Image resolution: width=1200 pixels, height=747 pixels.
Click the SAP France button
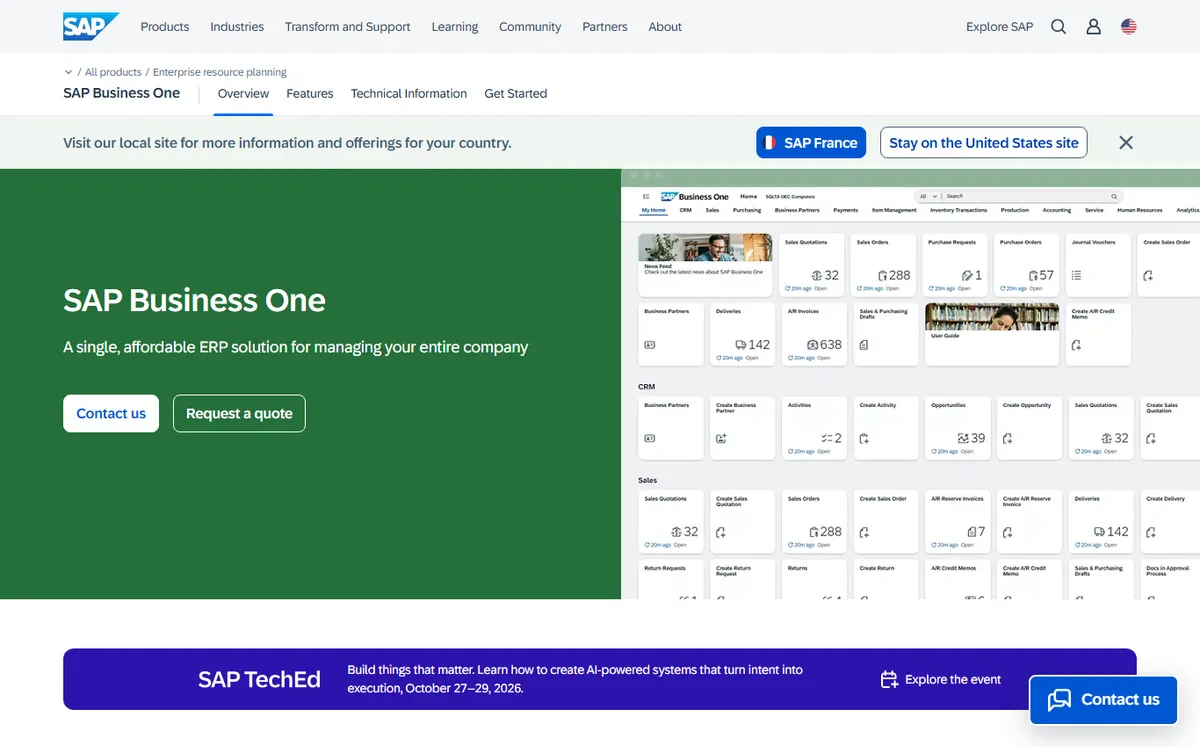[x=811, y=143]
